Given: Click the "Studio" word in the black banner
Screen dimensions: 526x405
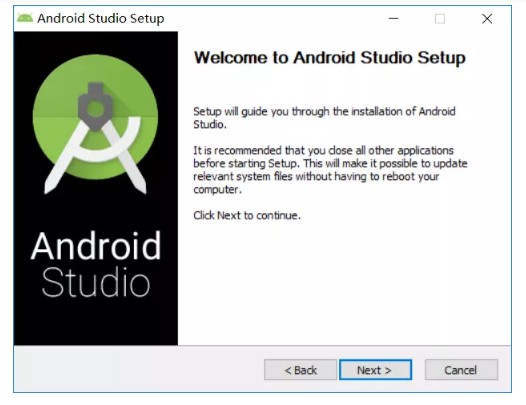Looking at the screenshot, I should tap(96, 282).
